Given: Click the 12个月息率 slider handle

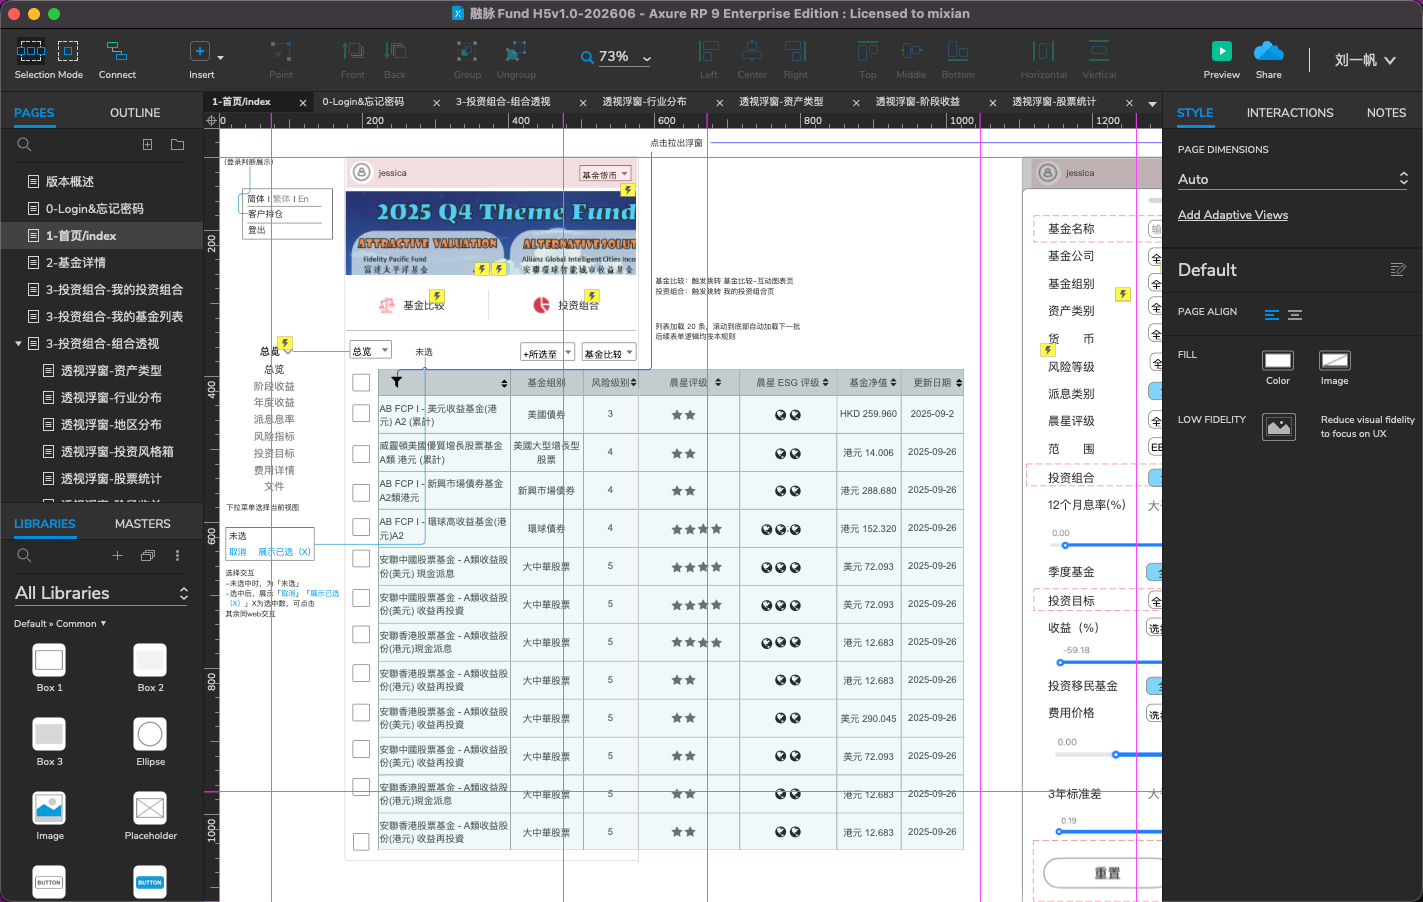Looking at the screenshot, I should coord(1065,545).
